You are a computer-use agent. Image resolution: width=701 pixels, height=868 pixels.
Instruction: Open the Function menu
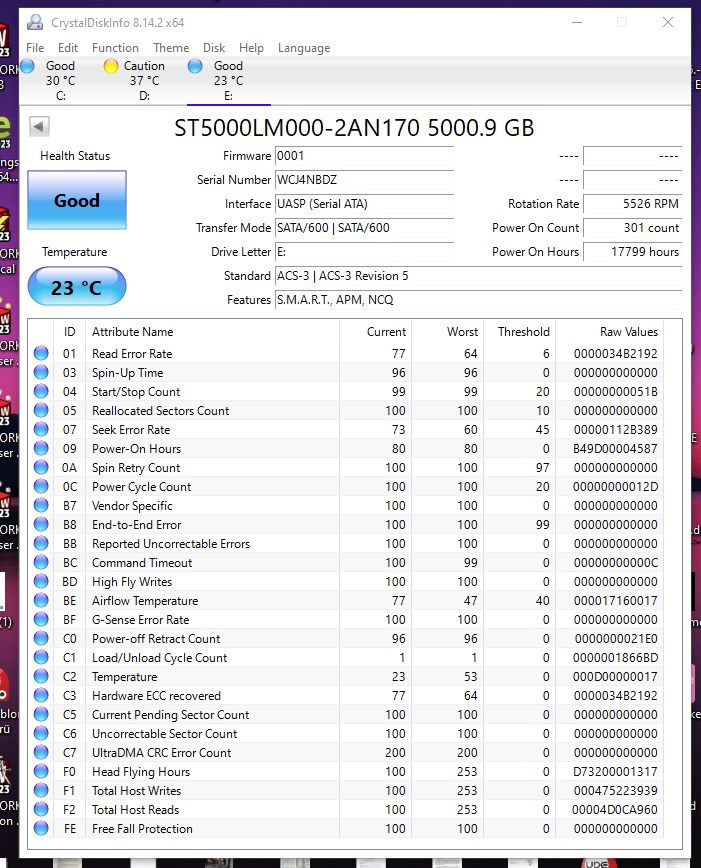click(115, 48)
